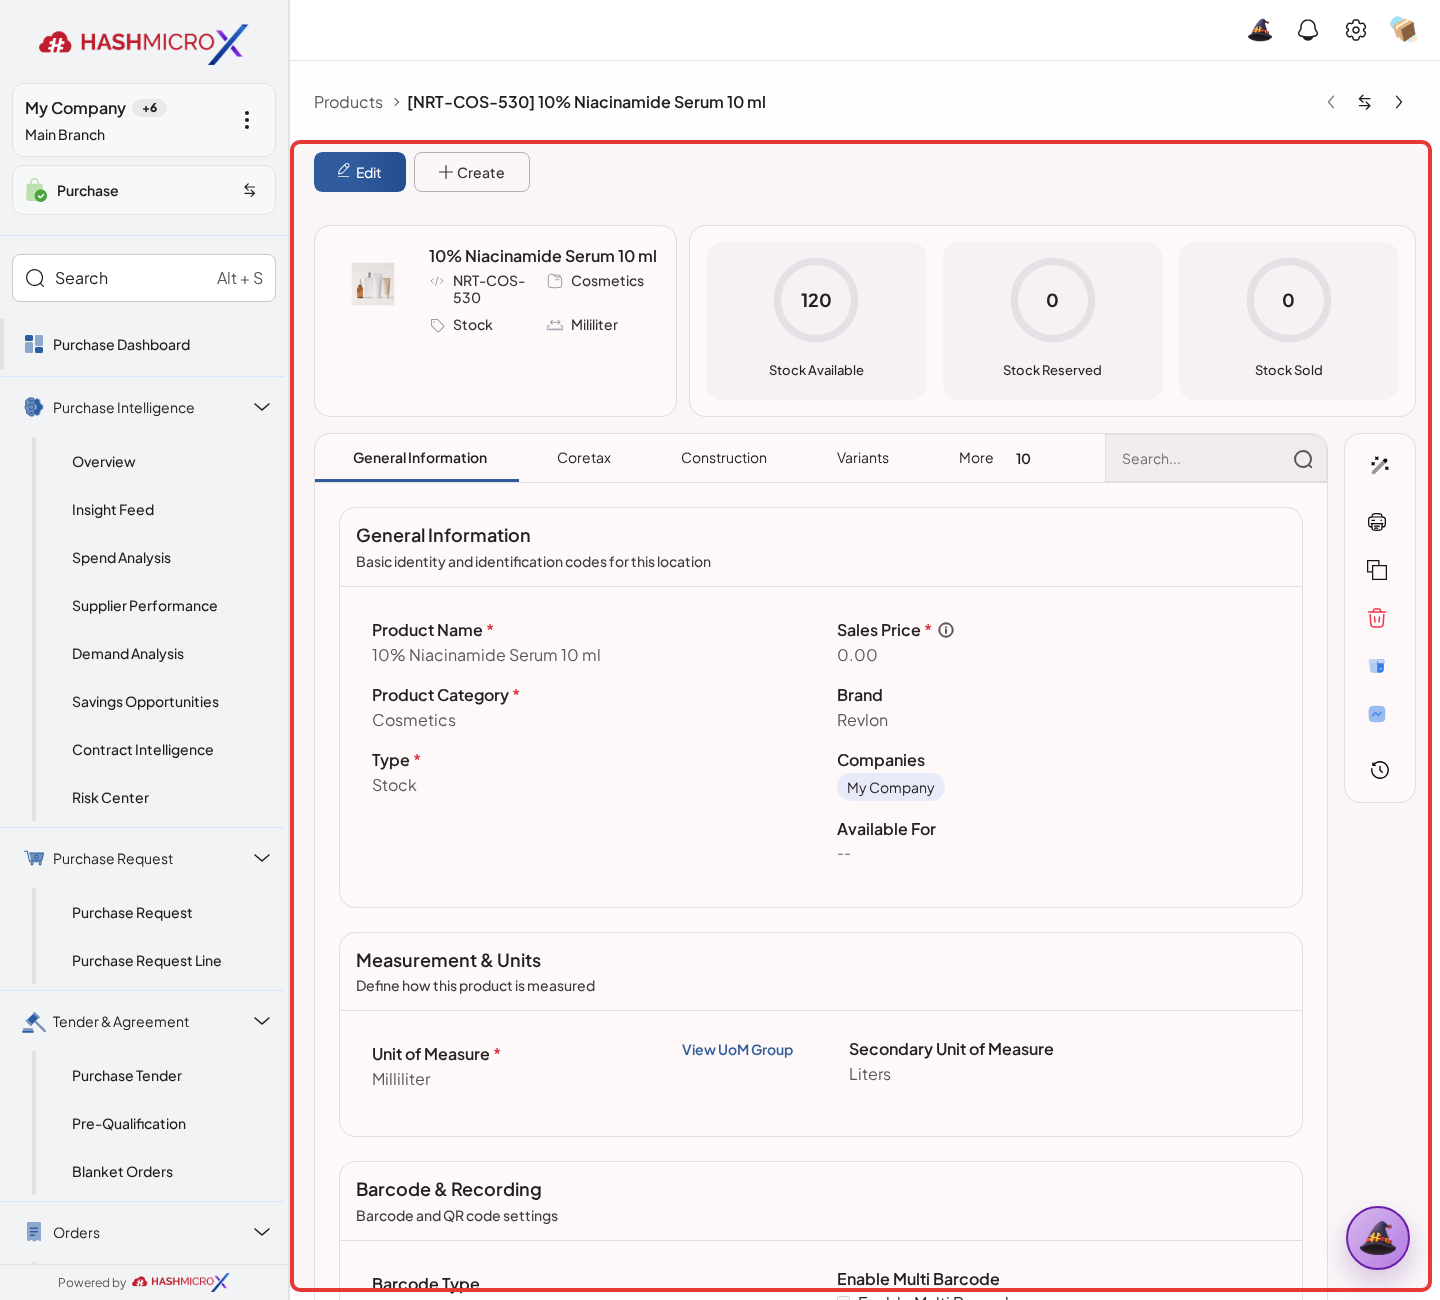Open Savings Opportunities in the sidebar

[145, 702]
